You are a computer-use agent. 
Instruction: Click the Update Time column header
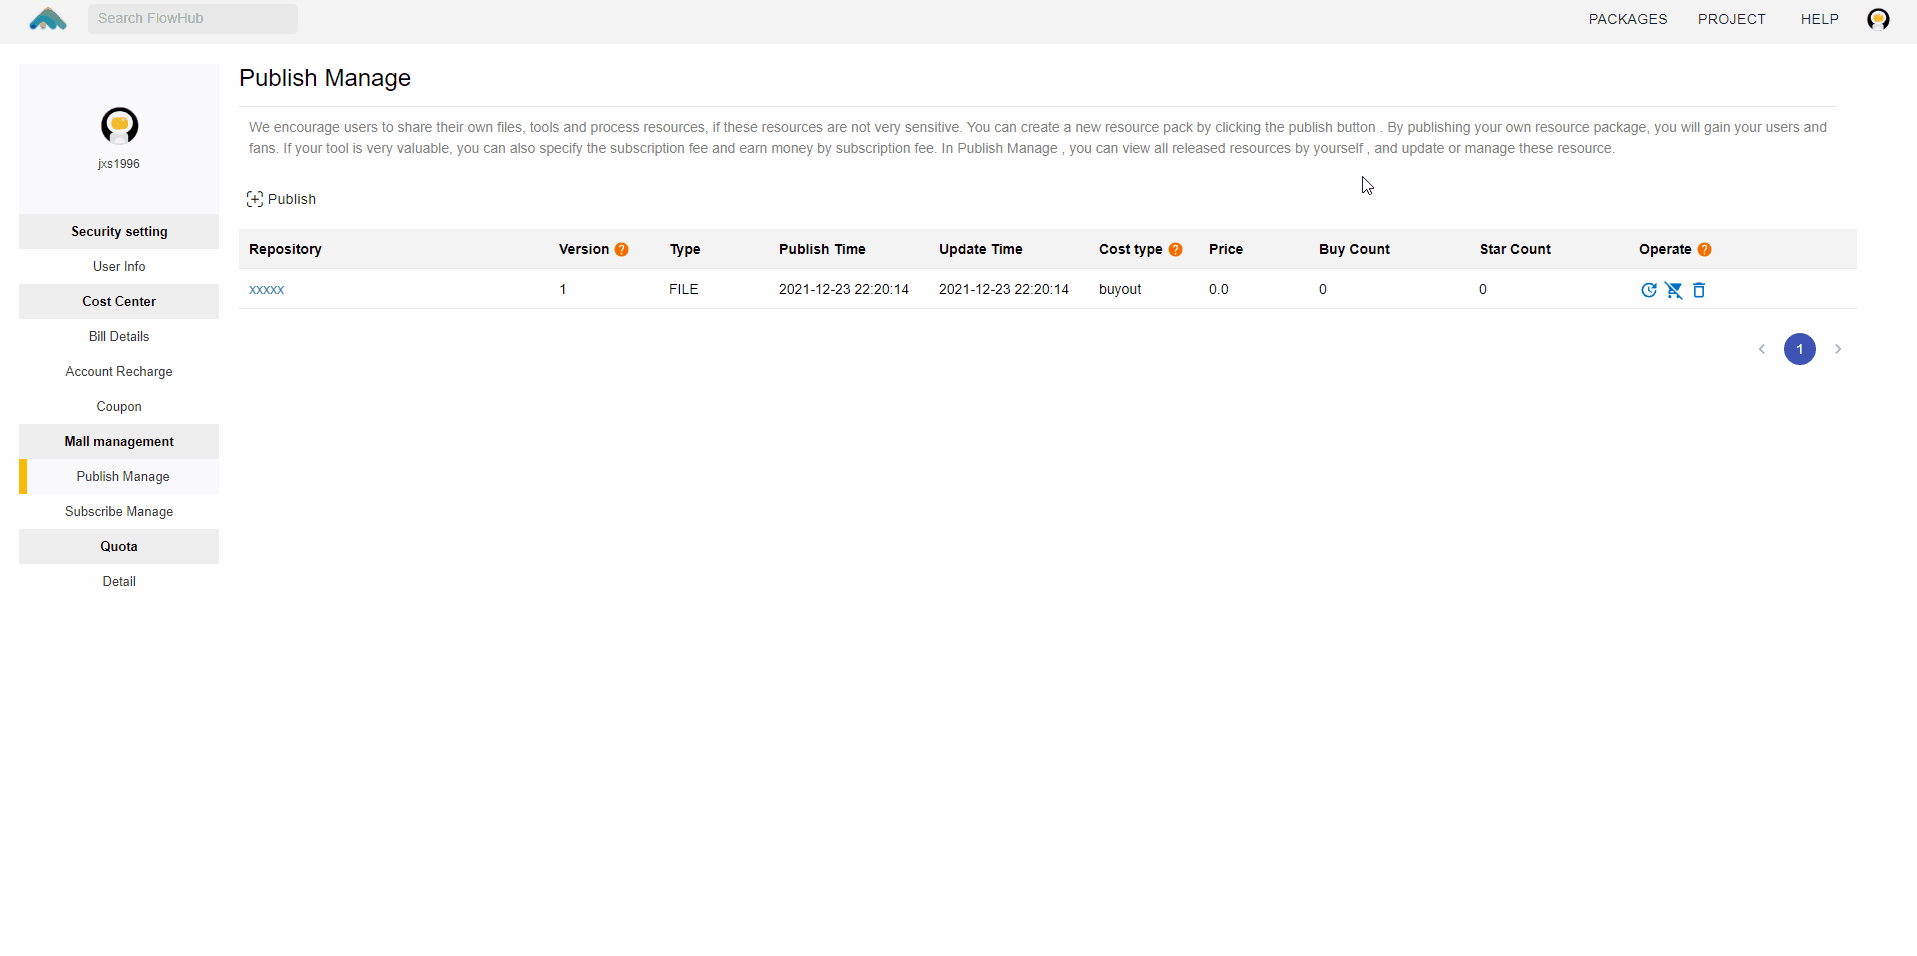pyautogui.click(x=980, y=250)
